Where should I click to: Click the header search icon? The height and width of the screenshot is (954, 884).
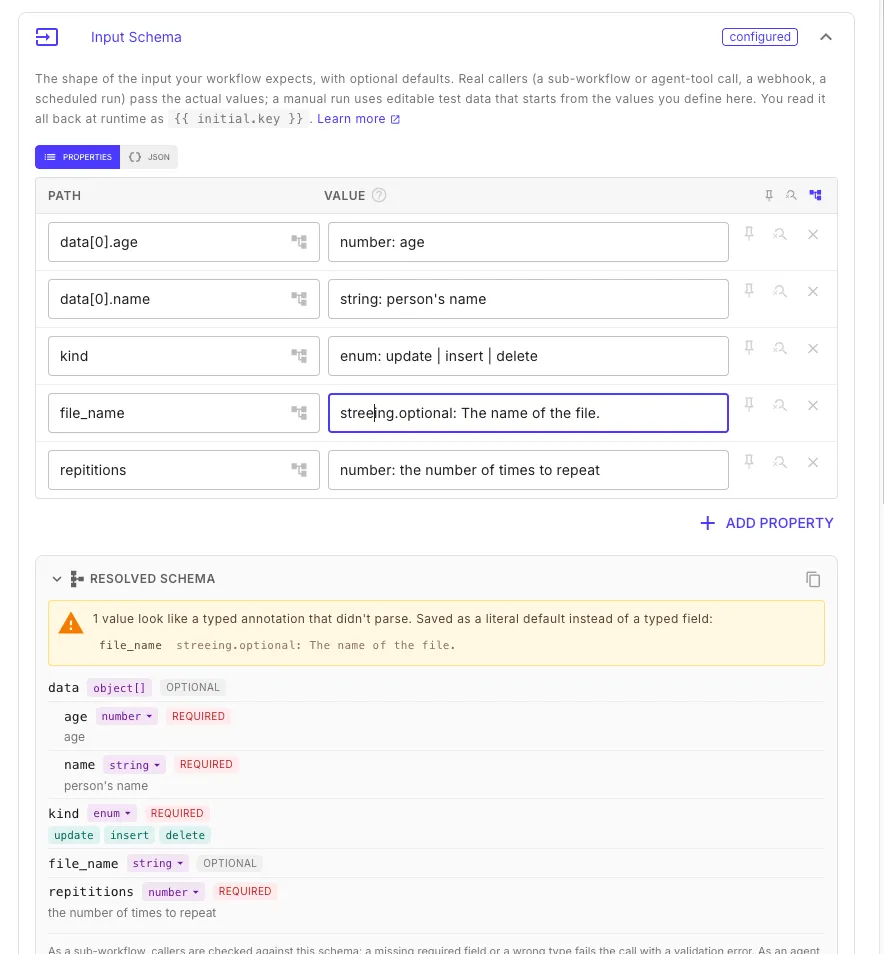click(x=791, y=195)
